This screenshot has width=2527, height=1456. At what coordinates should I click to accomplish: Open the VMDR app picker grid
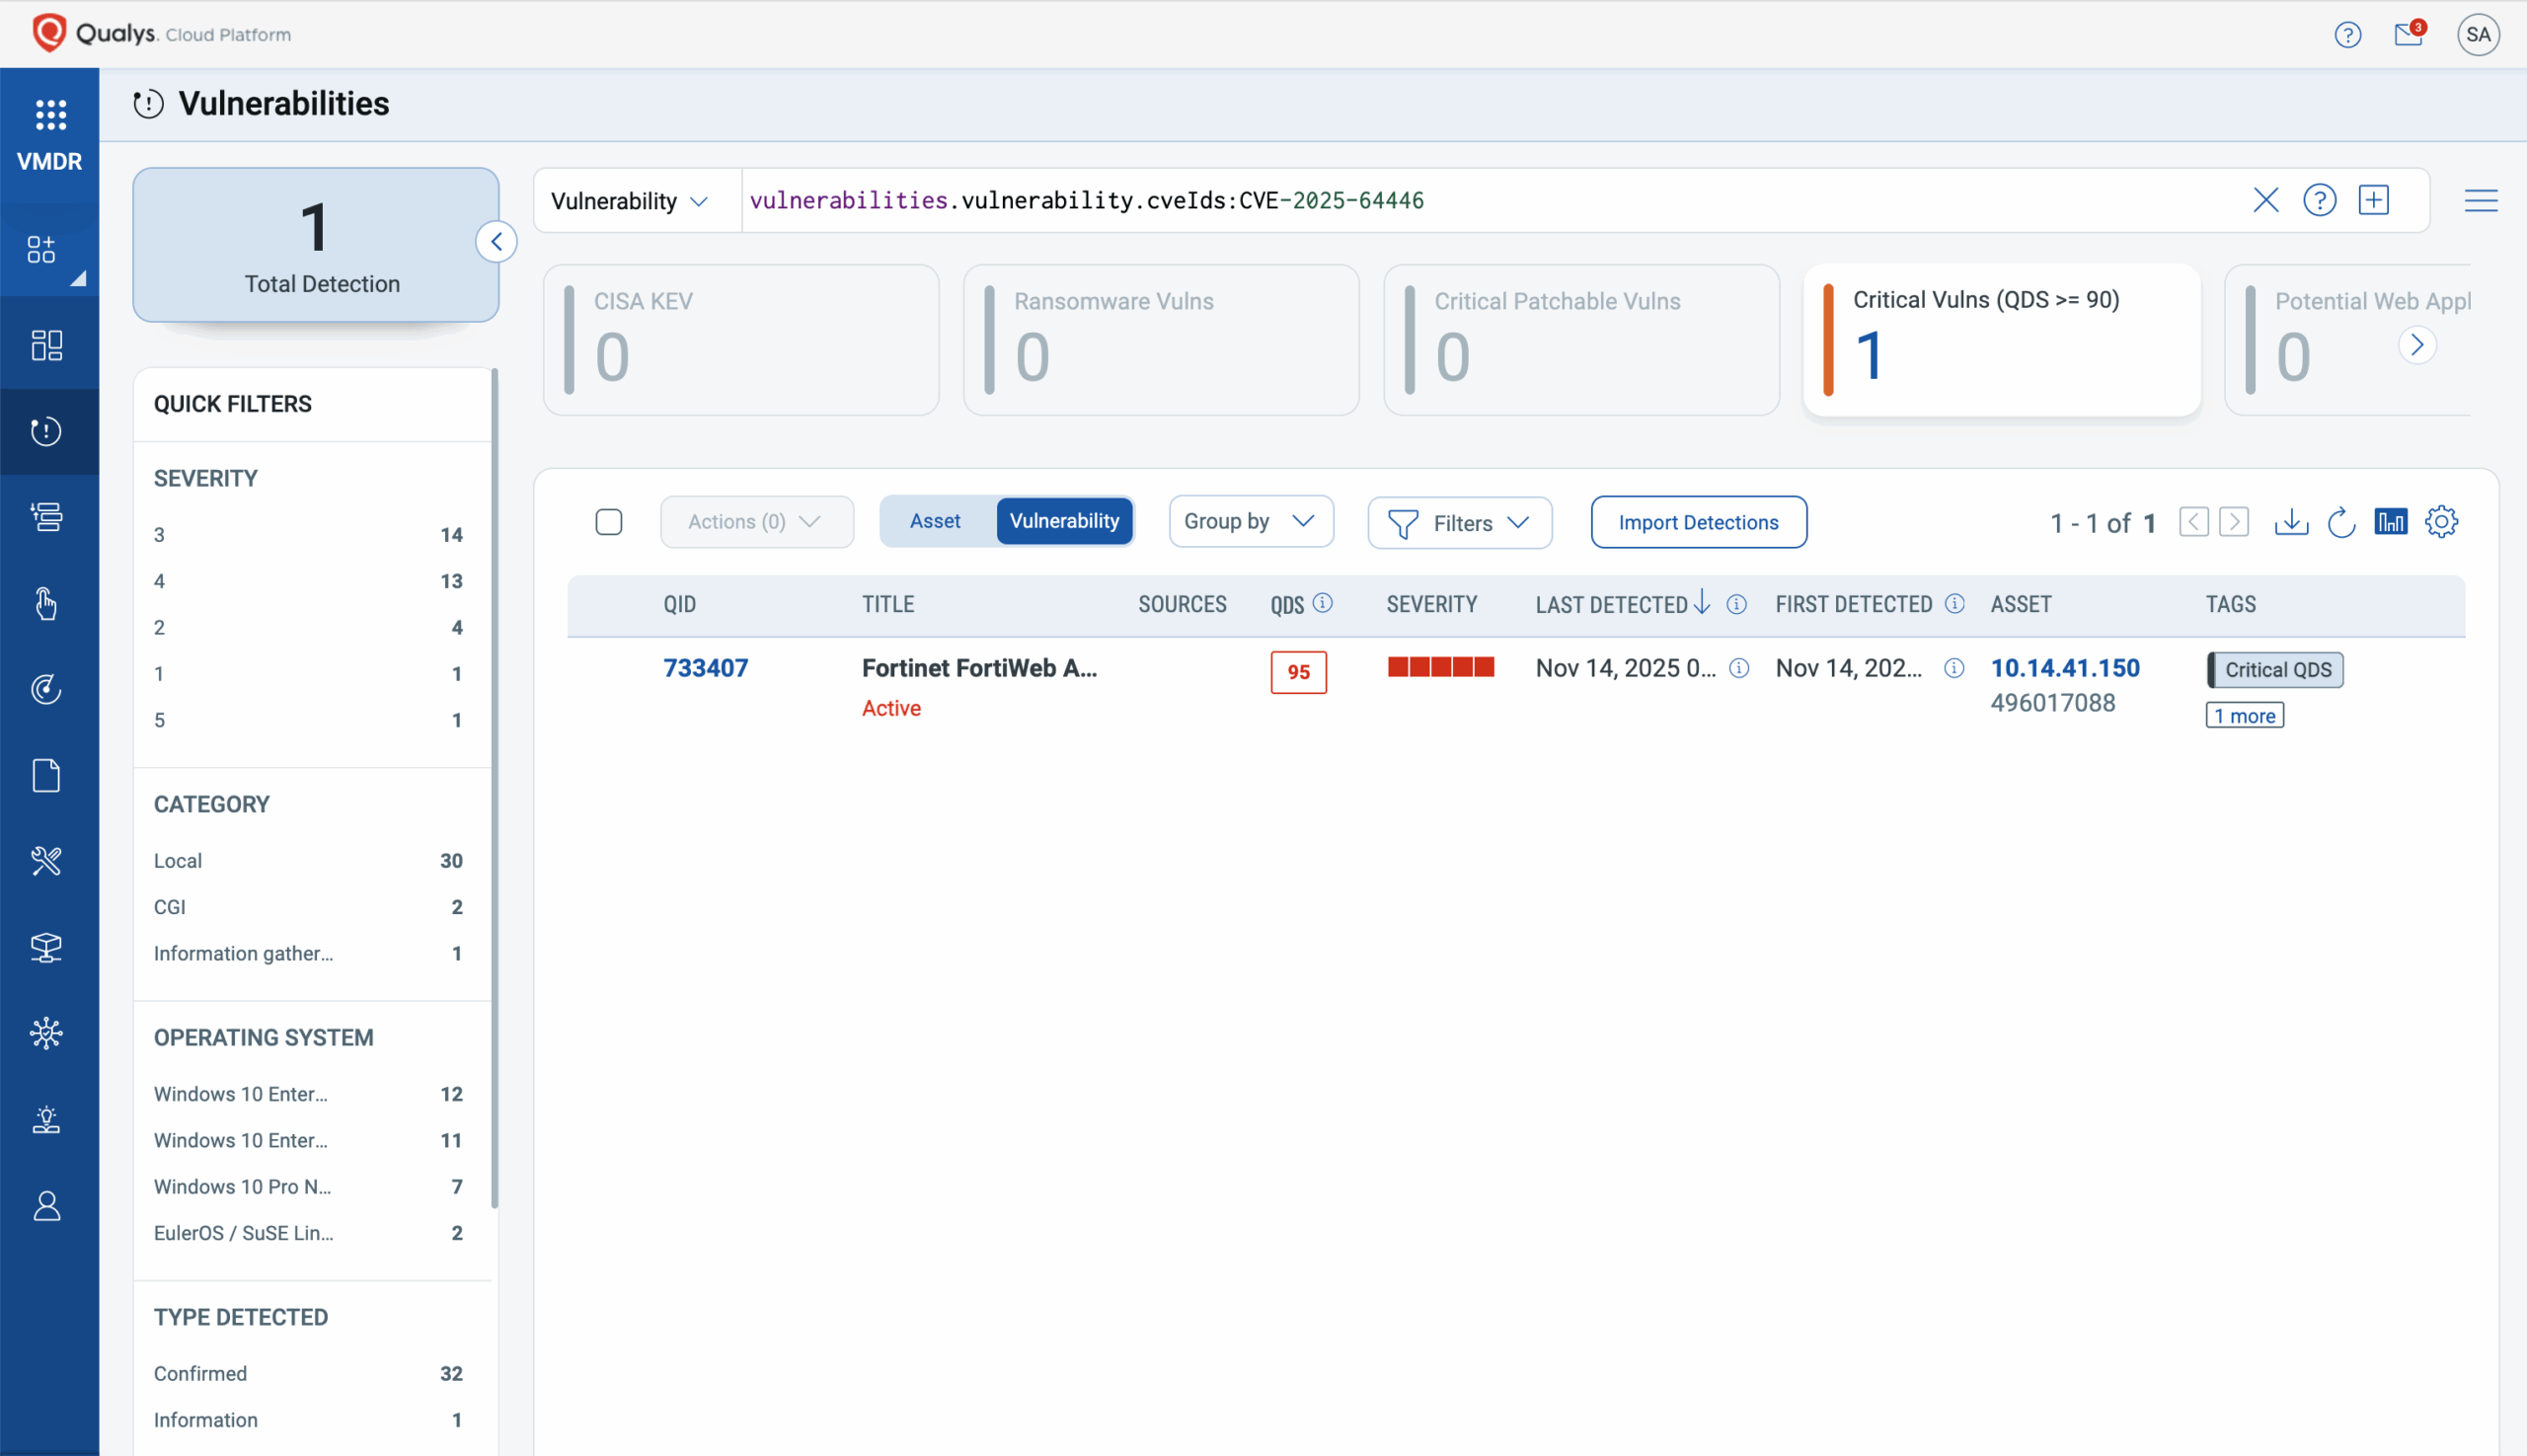(50, 115)
